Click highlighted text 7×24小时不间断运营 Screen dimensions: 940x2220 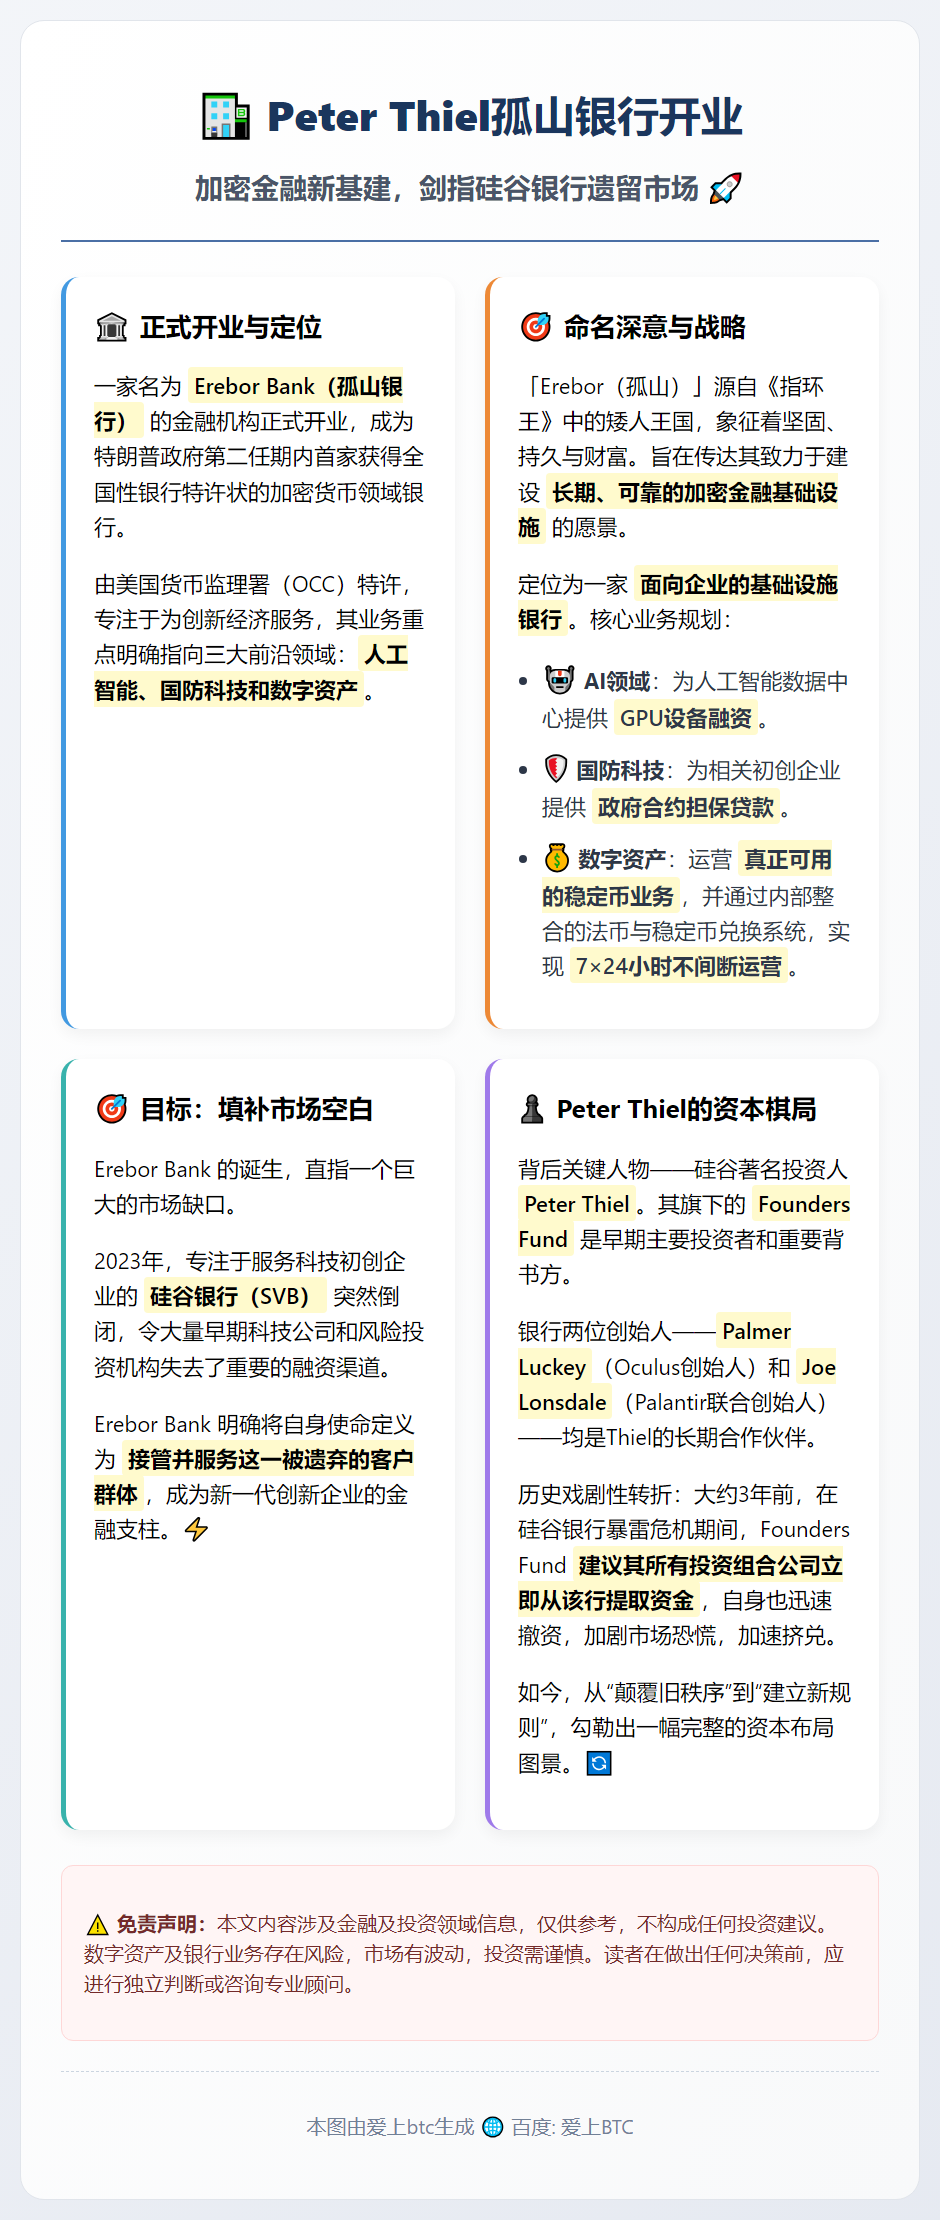[x=679, y=966]
